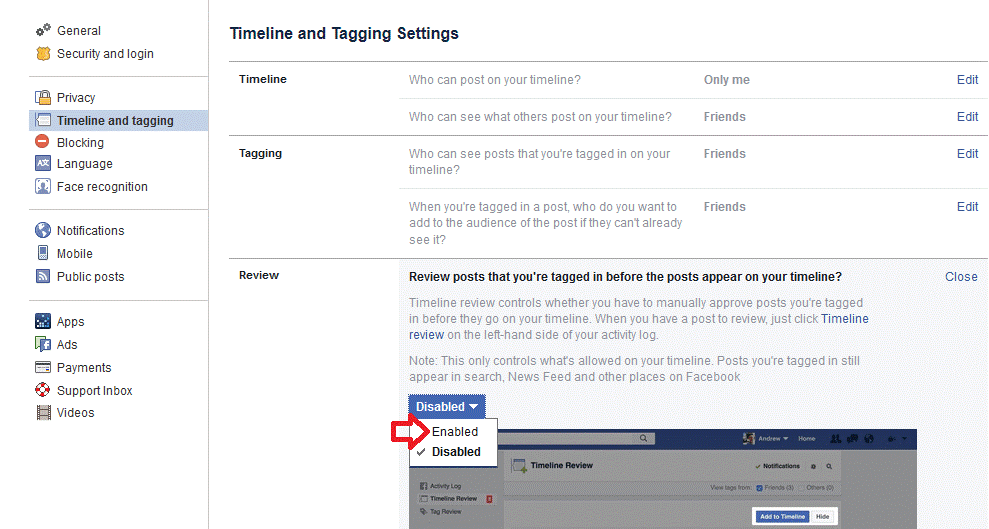Screen dimensions: 989x529
Task: Click the Timeline Review preview image
Action: click(x=662, y=479)
